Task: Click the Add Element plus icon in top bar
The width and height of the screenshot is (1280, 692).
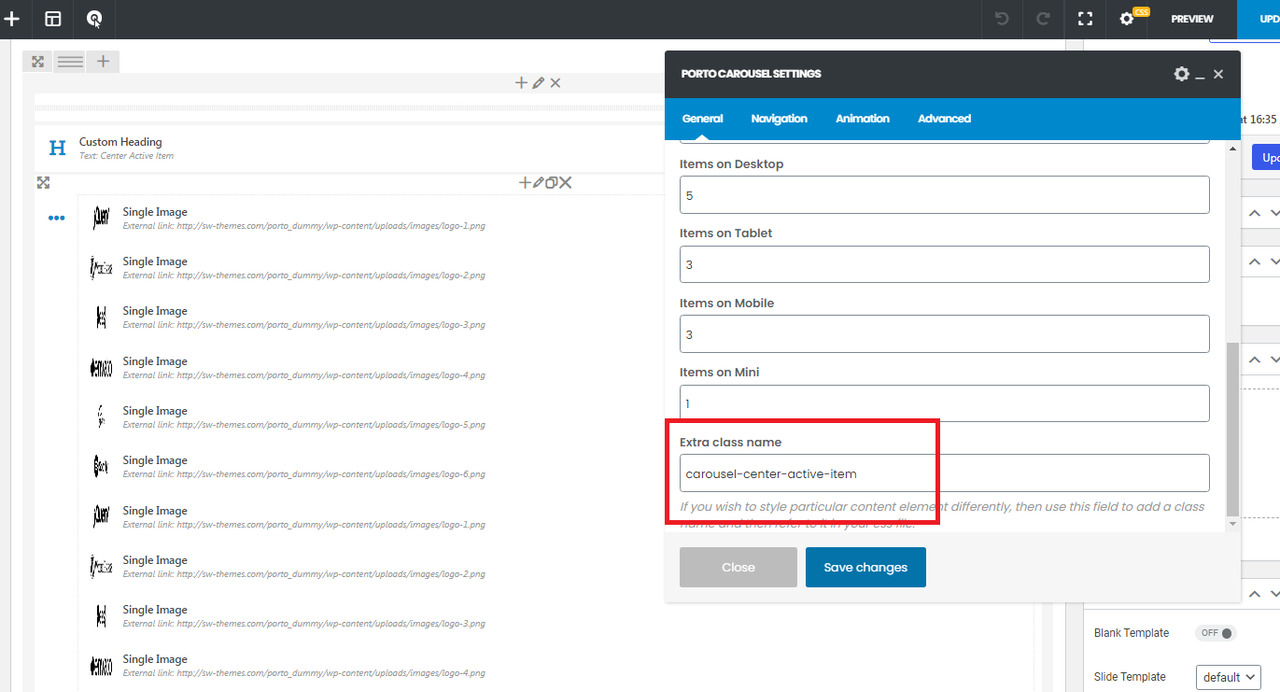Action: pyautogui.click(x=12, y=19)
